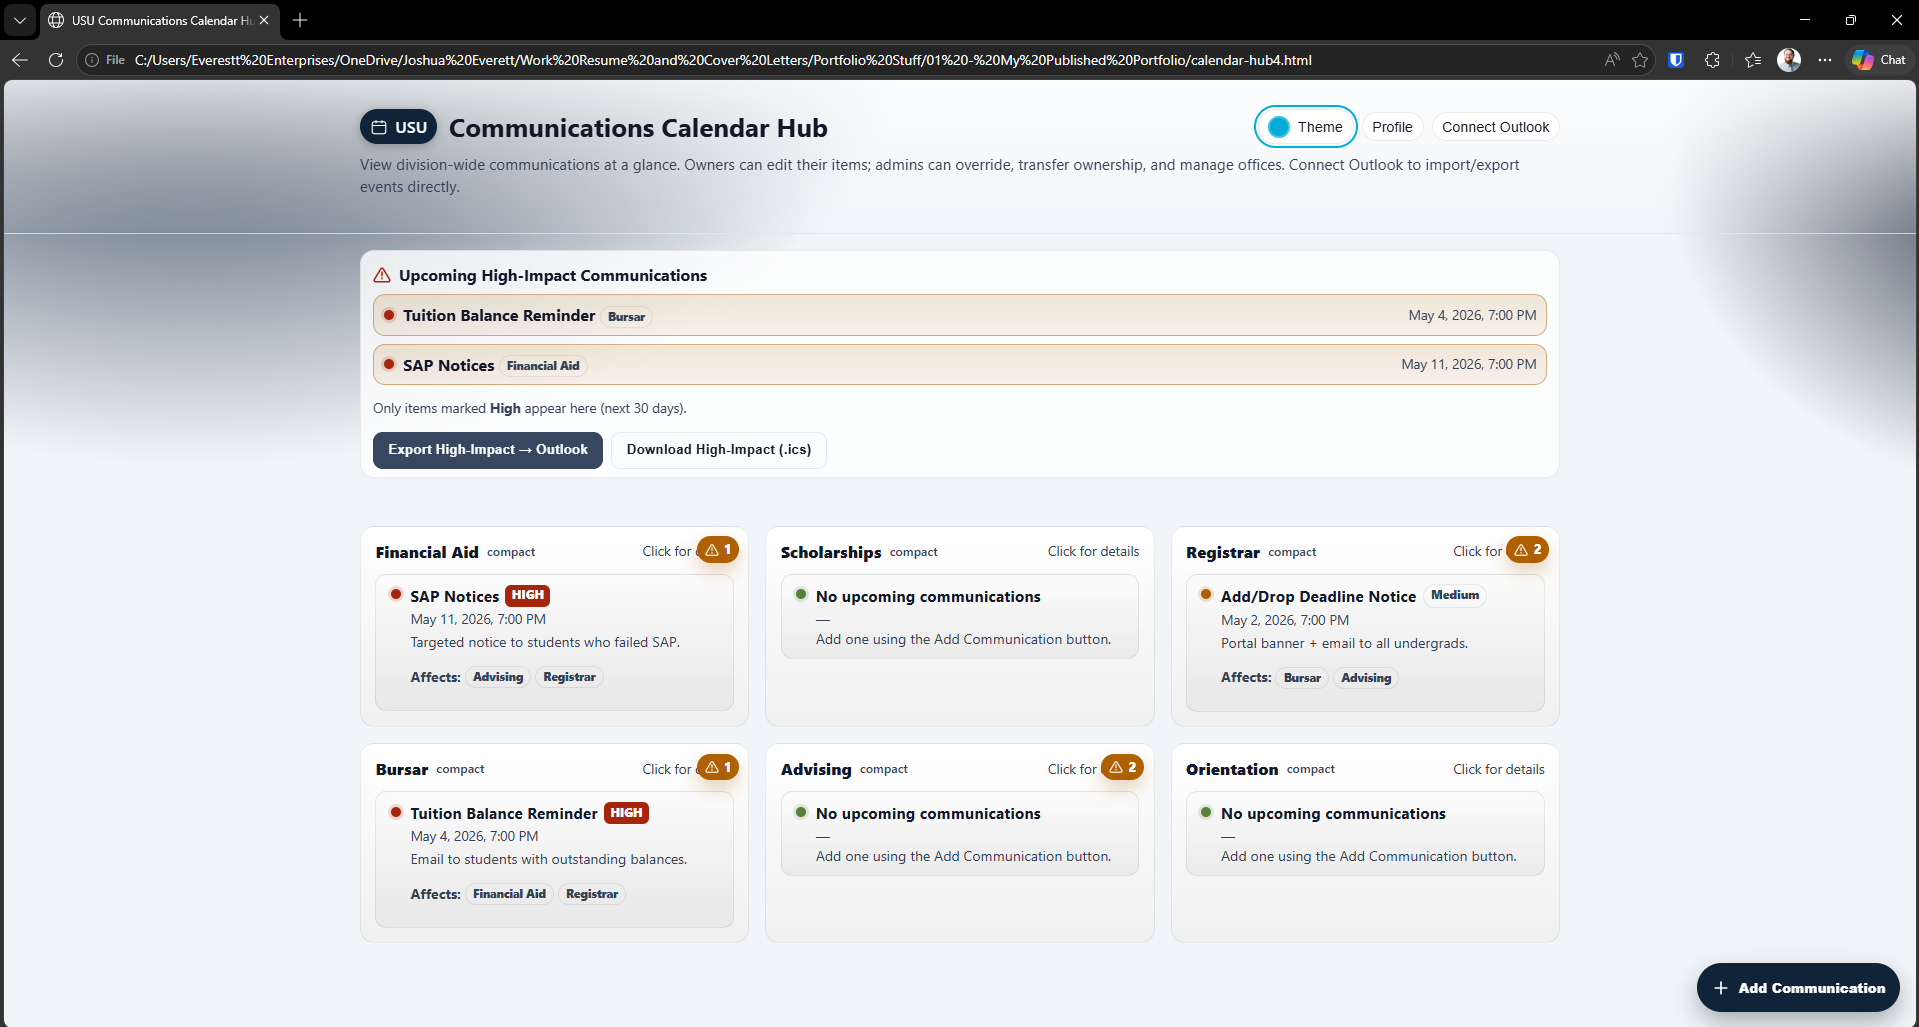This screenshot has width=1919, height=1027.
Task: Open the Orientation card heading
Action: (x=1232, y=769)
